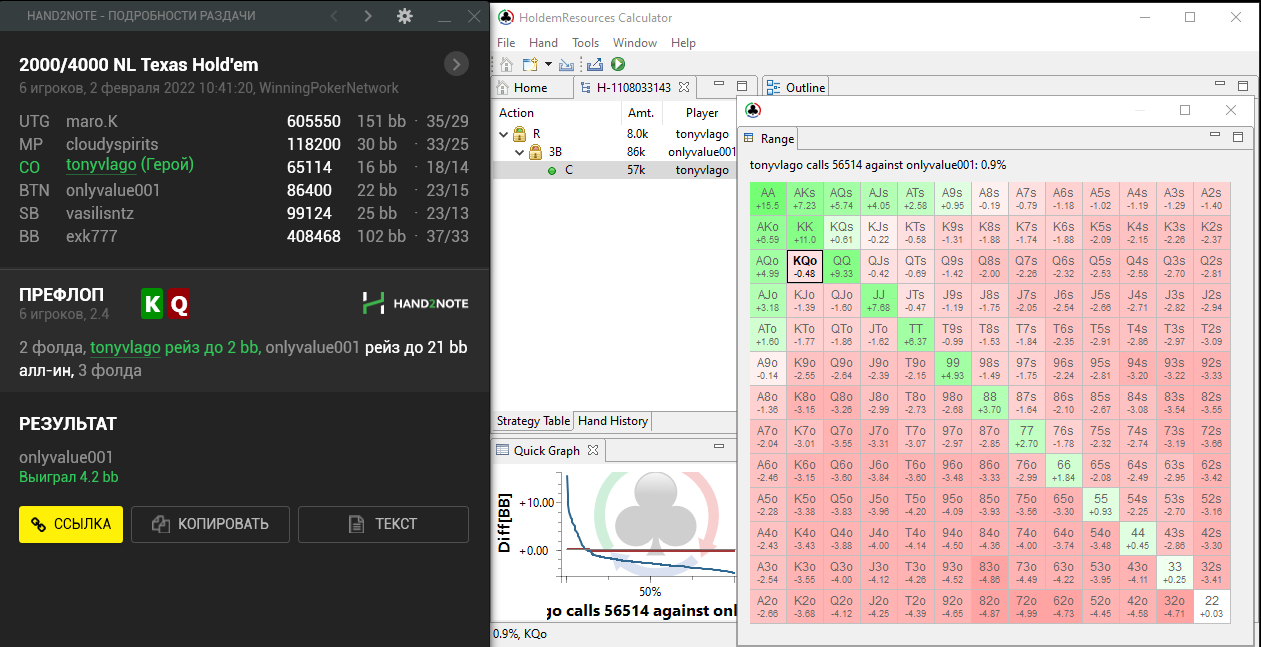Click the JJ cell showing +7.68
The width and height of the screenshot is (1261, 647).
coord(879,301)
